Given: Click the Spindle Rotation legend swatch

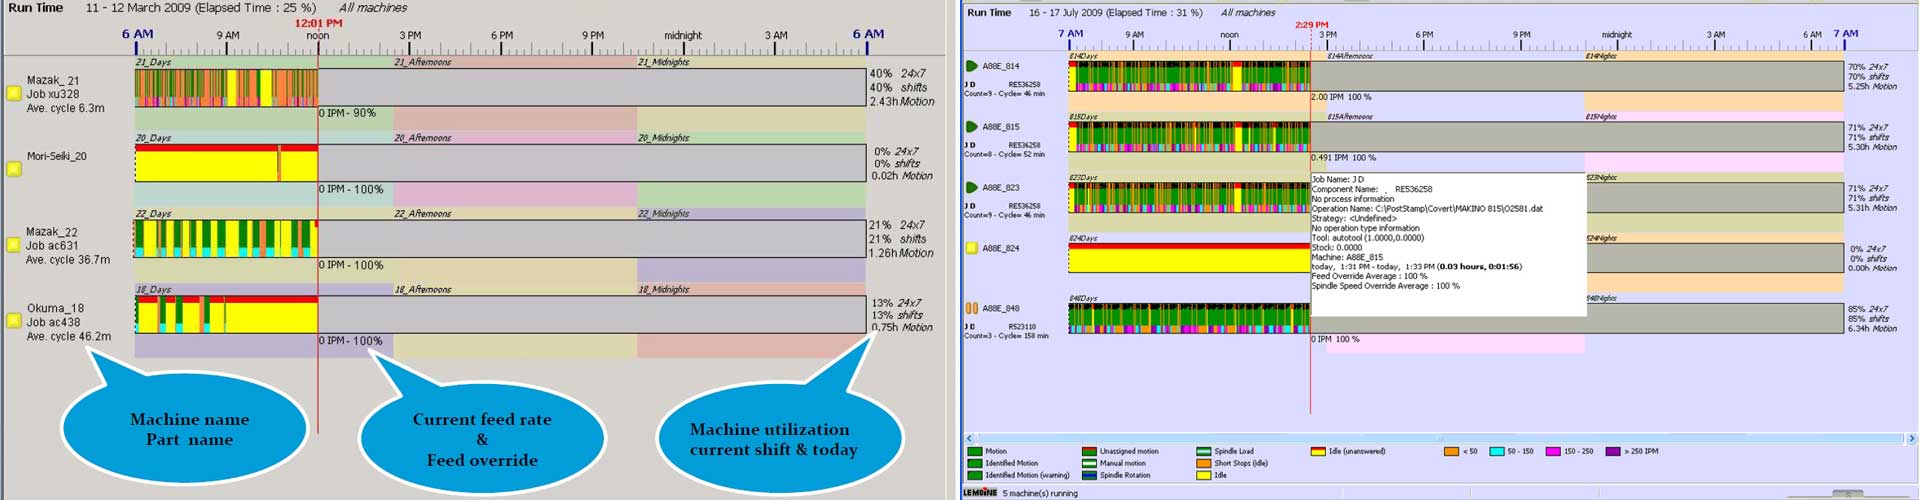Looking at the screenshot, I should point(1089,475).
